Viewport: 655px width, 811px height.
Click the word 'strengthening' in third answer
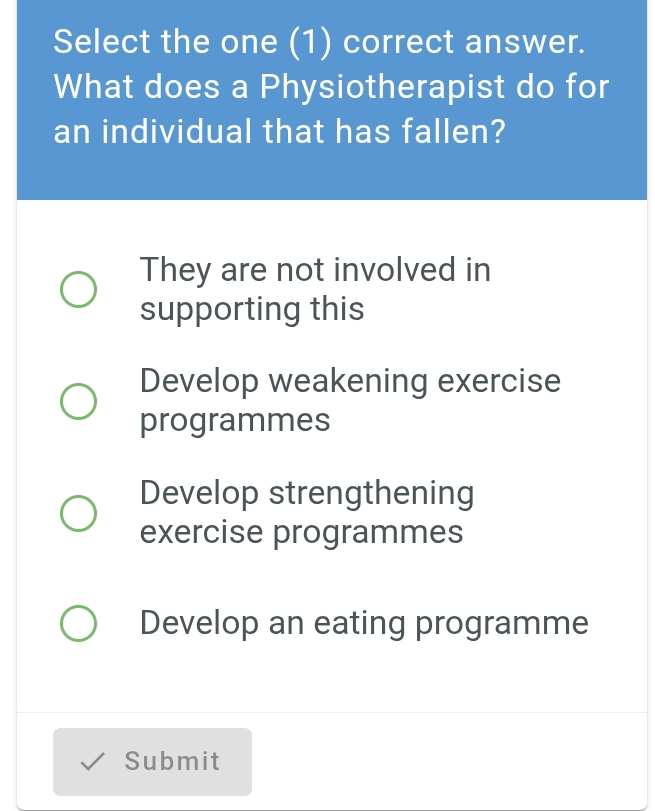372,493
